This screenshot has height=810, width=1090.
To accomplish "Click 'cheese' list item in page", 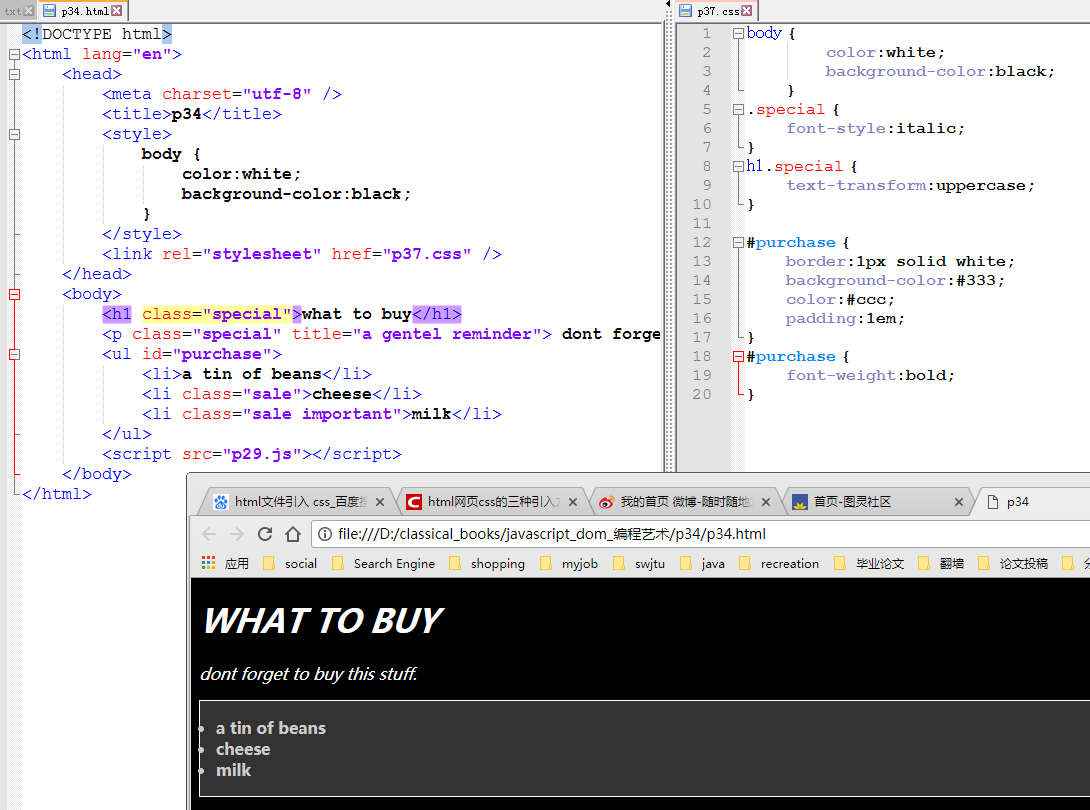I will [243, 749].
